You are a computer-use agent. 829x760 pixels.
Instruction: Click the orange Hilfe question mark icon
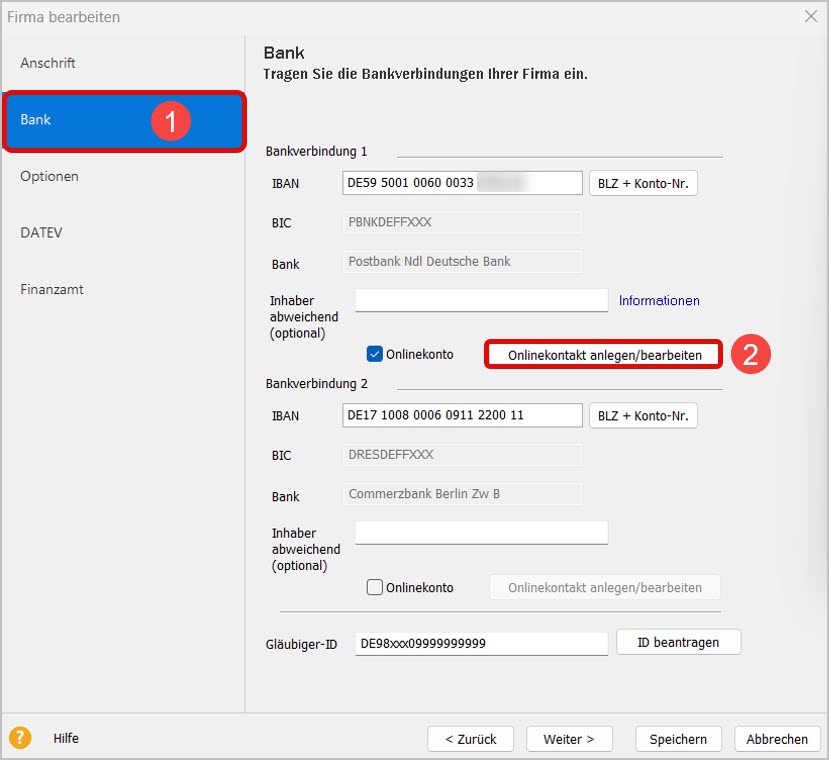(x=20, y=739)
